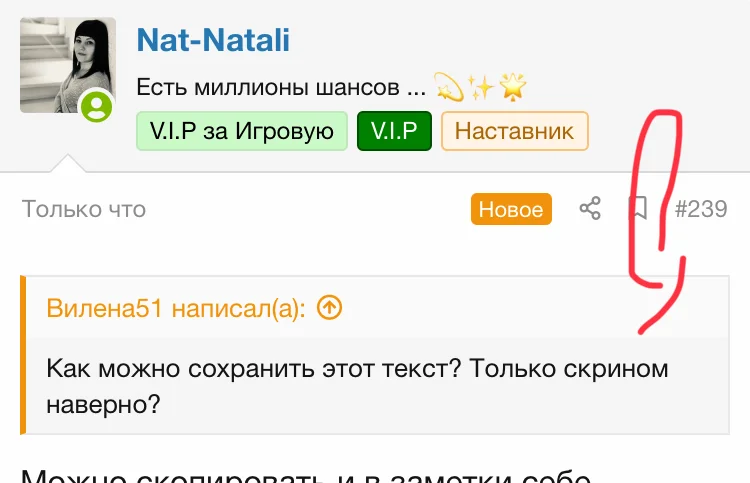
Task: Click the dizzy star emoji after 'шансов ...'
Action: coord(449,89)
